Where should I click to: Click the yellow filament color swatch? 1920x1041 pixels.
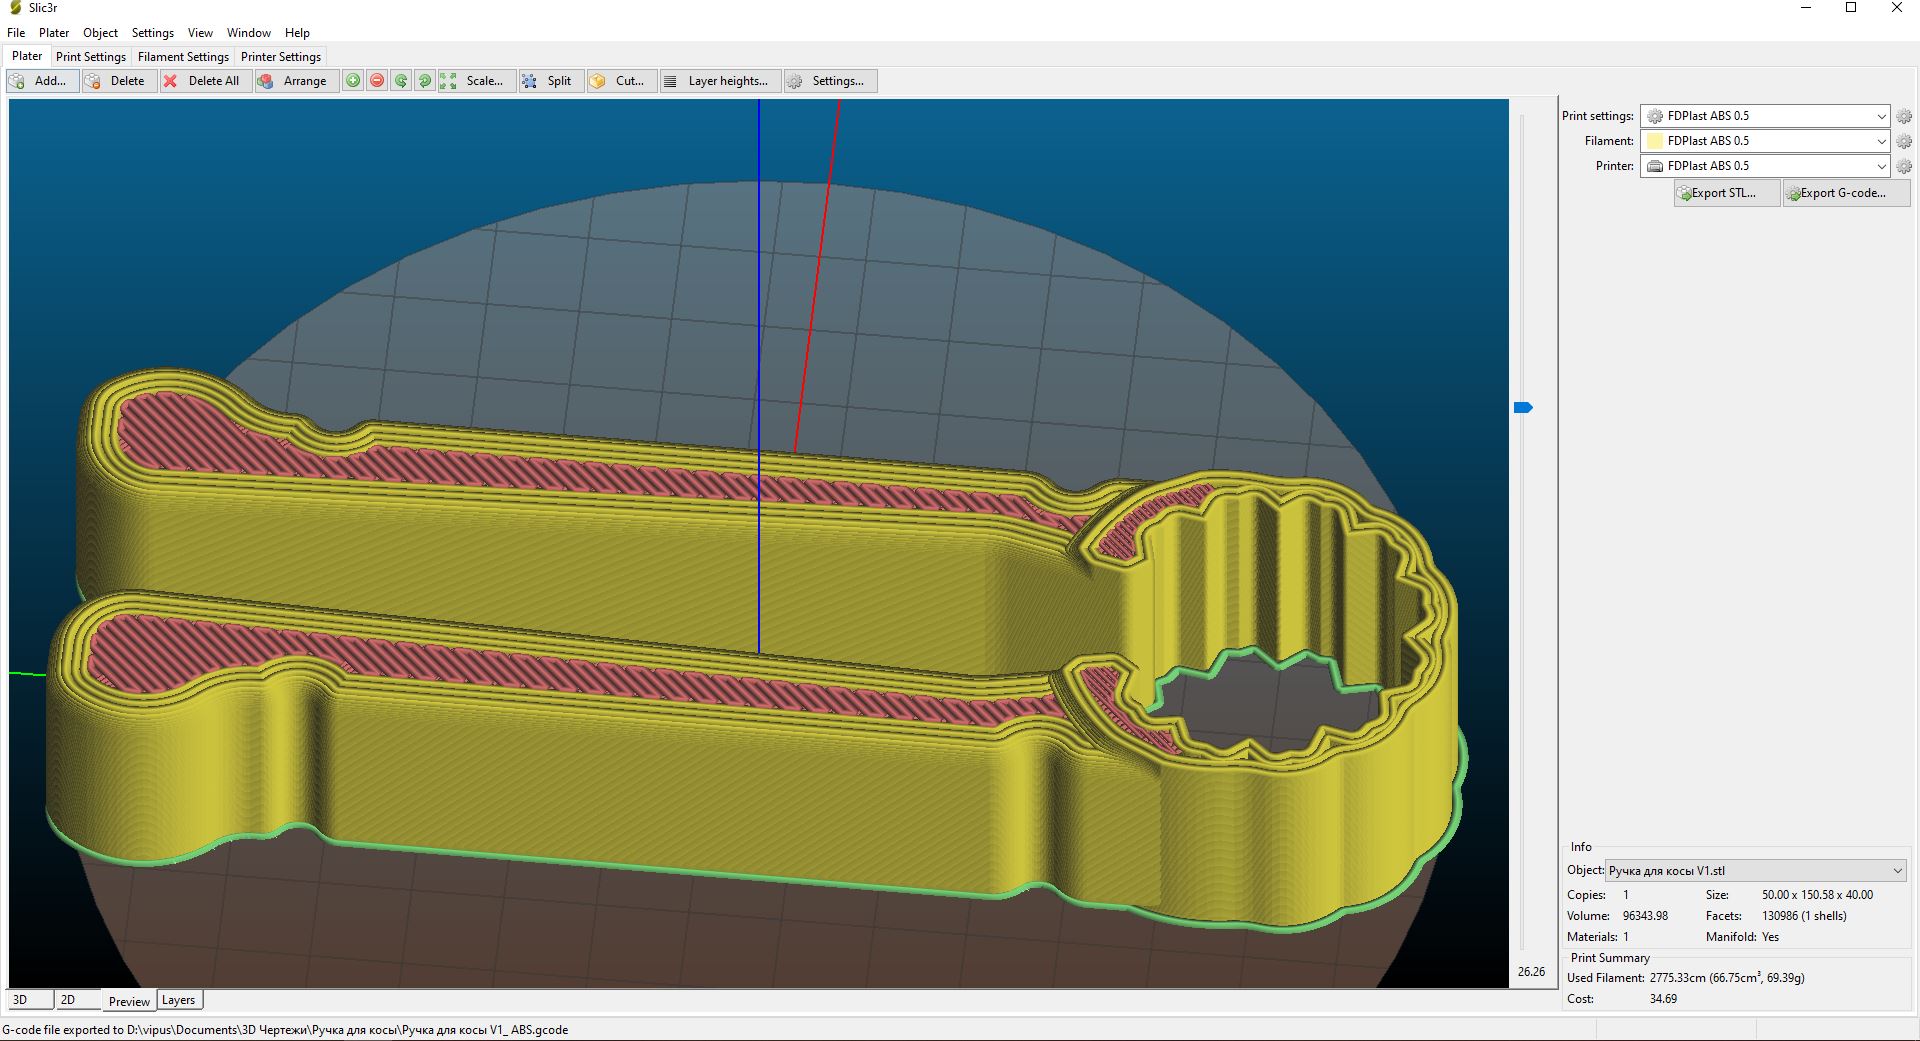(1655, 141)
